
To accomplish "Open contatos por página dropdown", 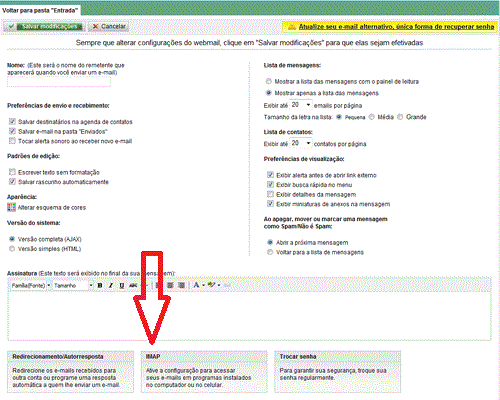I will tap(301, 143).
